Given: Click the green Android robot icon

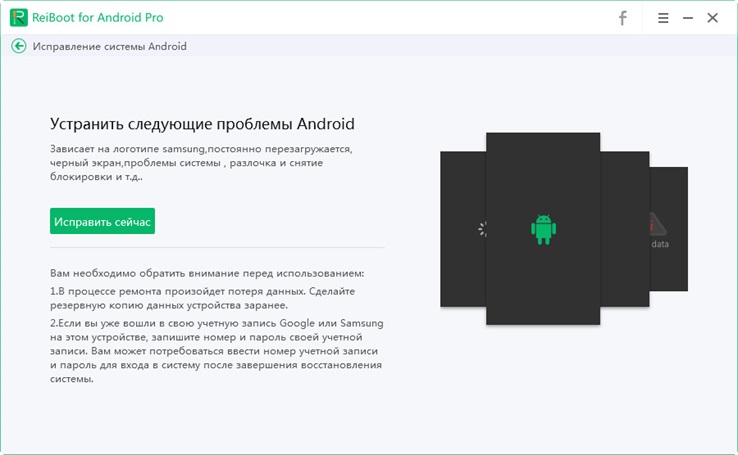Looking at the screenshot, I should point(543,229).
